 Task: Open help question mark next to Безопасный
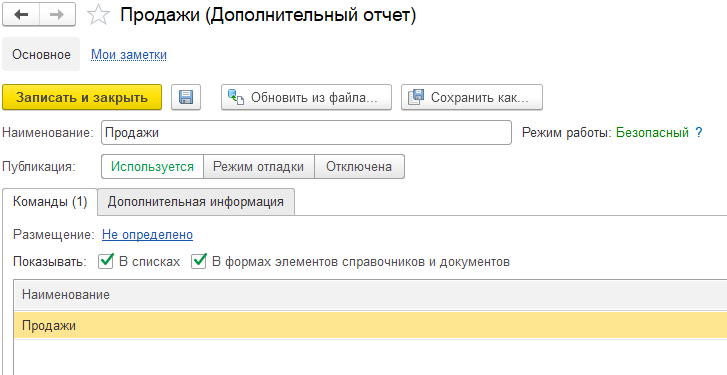click(x=699, y=133)
